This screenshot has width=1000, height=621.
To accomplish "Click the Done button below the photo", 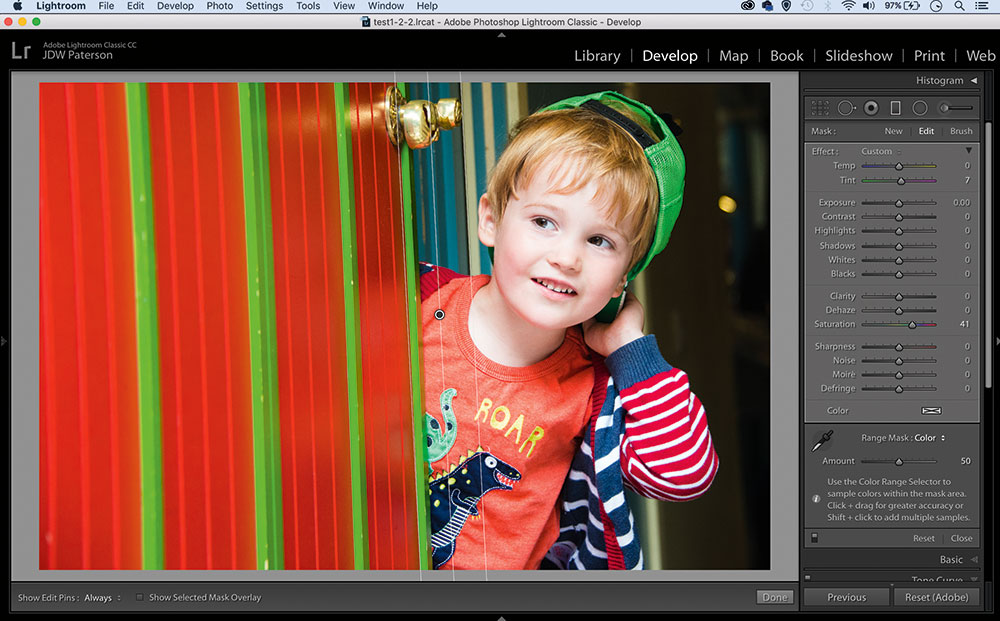I will tap(775, 597).
